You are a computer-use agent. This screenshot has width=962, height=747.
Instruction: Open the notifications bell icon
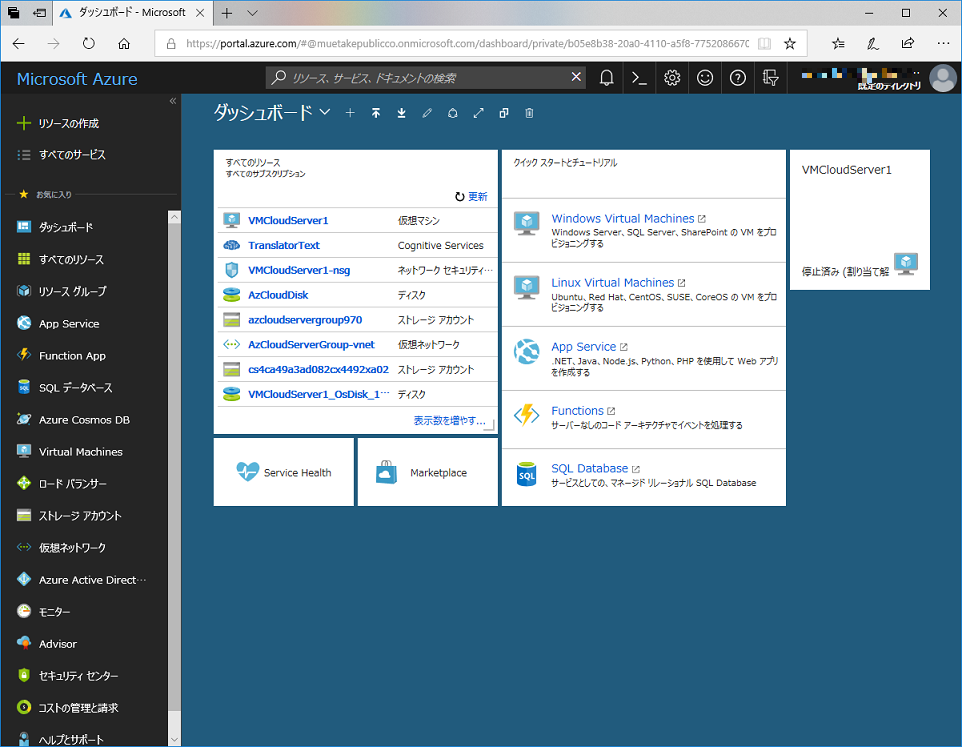coord(606,78)
